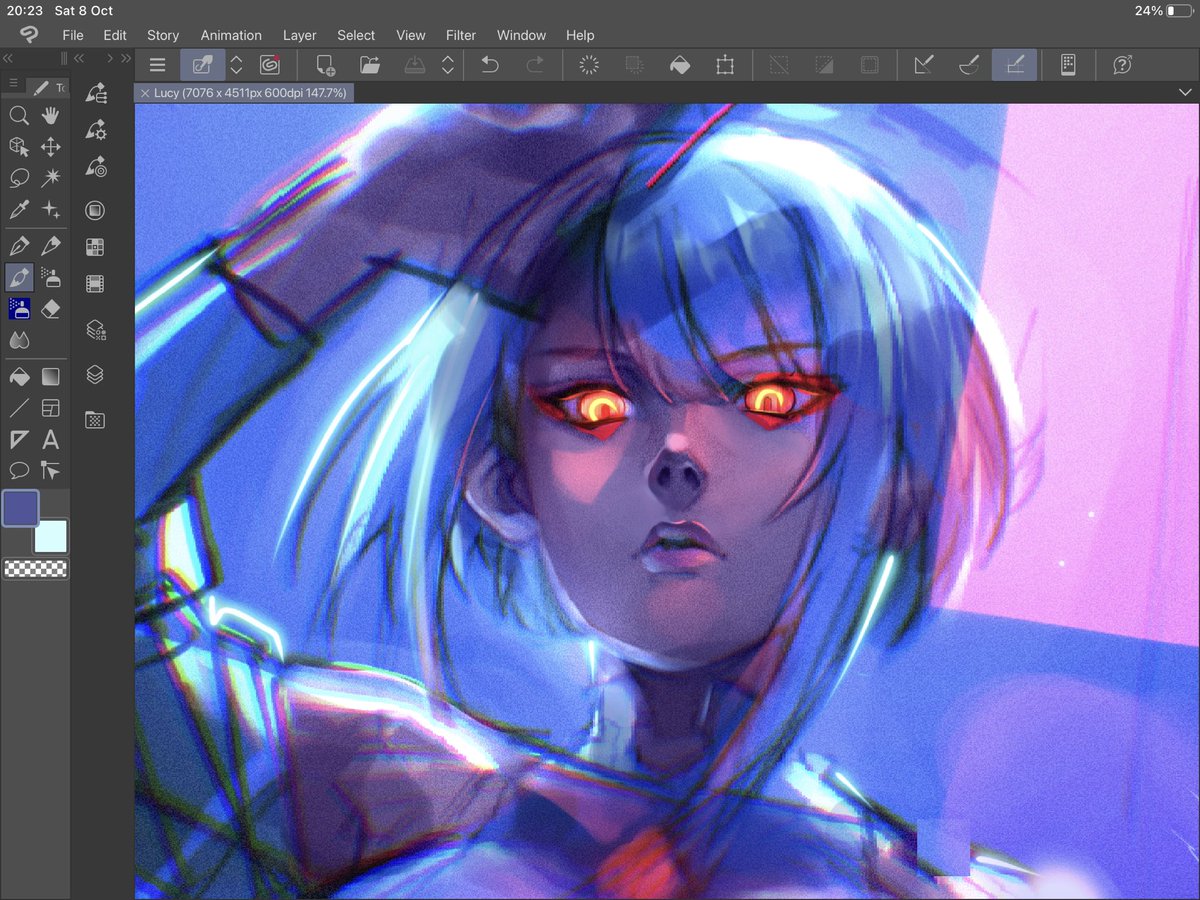Open the Timeline film strip palette icon
The image size is (1200, 900).
[x=95, y=283]
